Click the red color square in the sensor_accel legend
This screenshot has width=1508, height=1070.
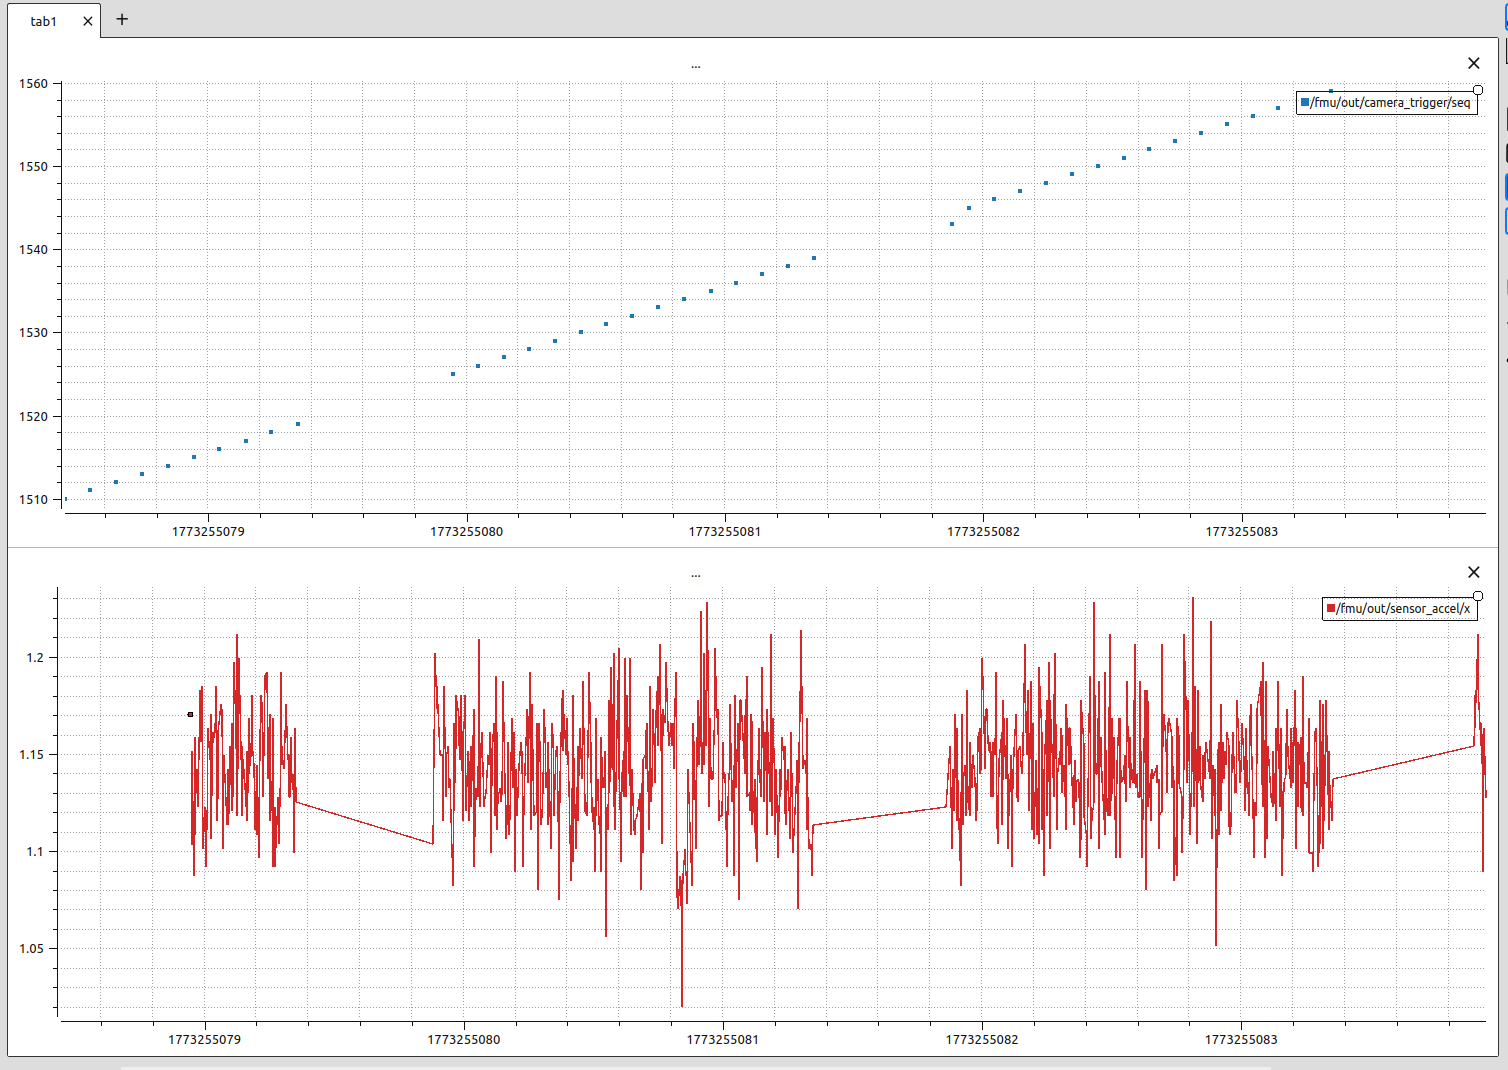click(1331, 608)
